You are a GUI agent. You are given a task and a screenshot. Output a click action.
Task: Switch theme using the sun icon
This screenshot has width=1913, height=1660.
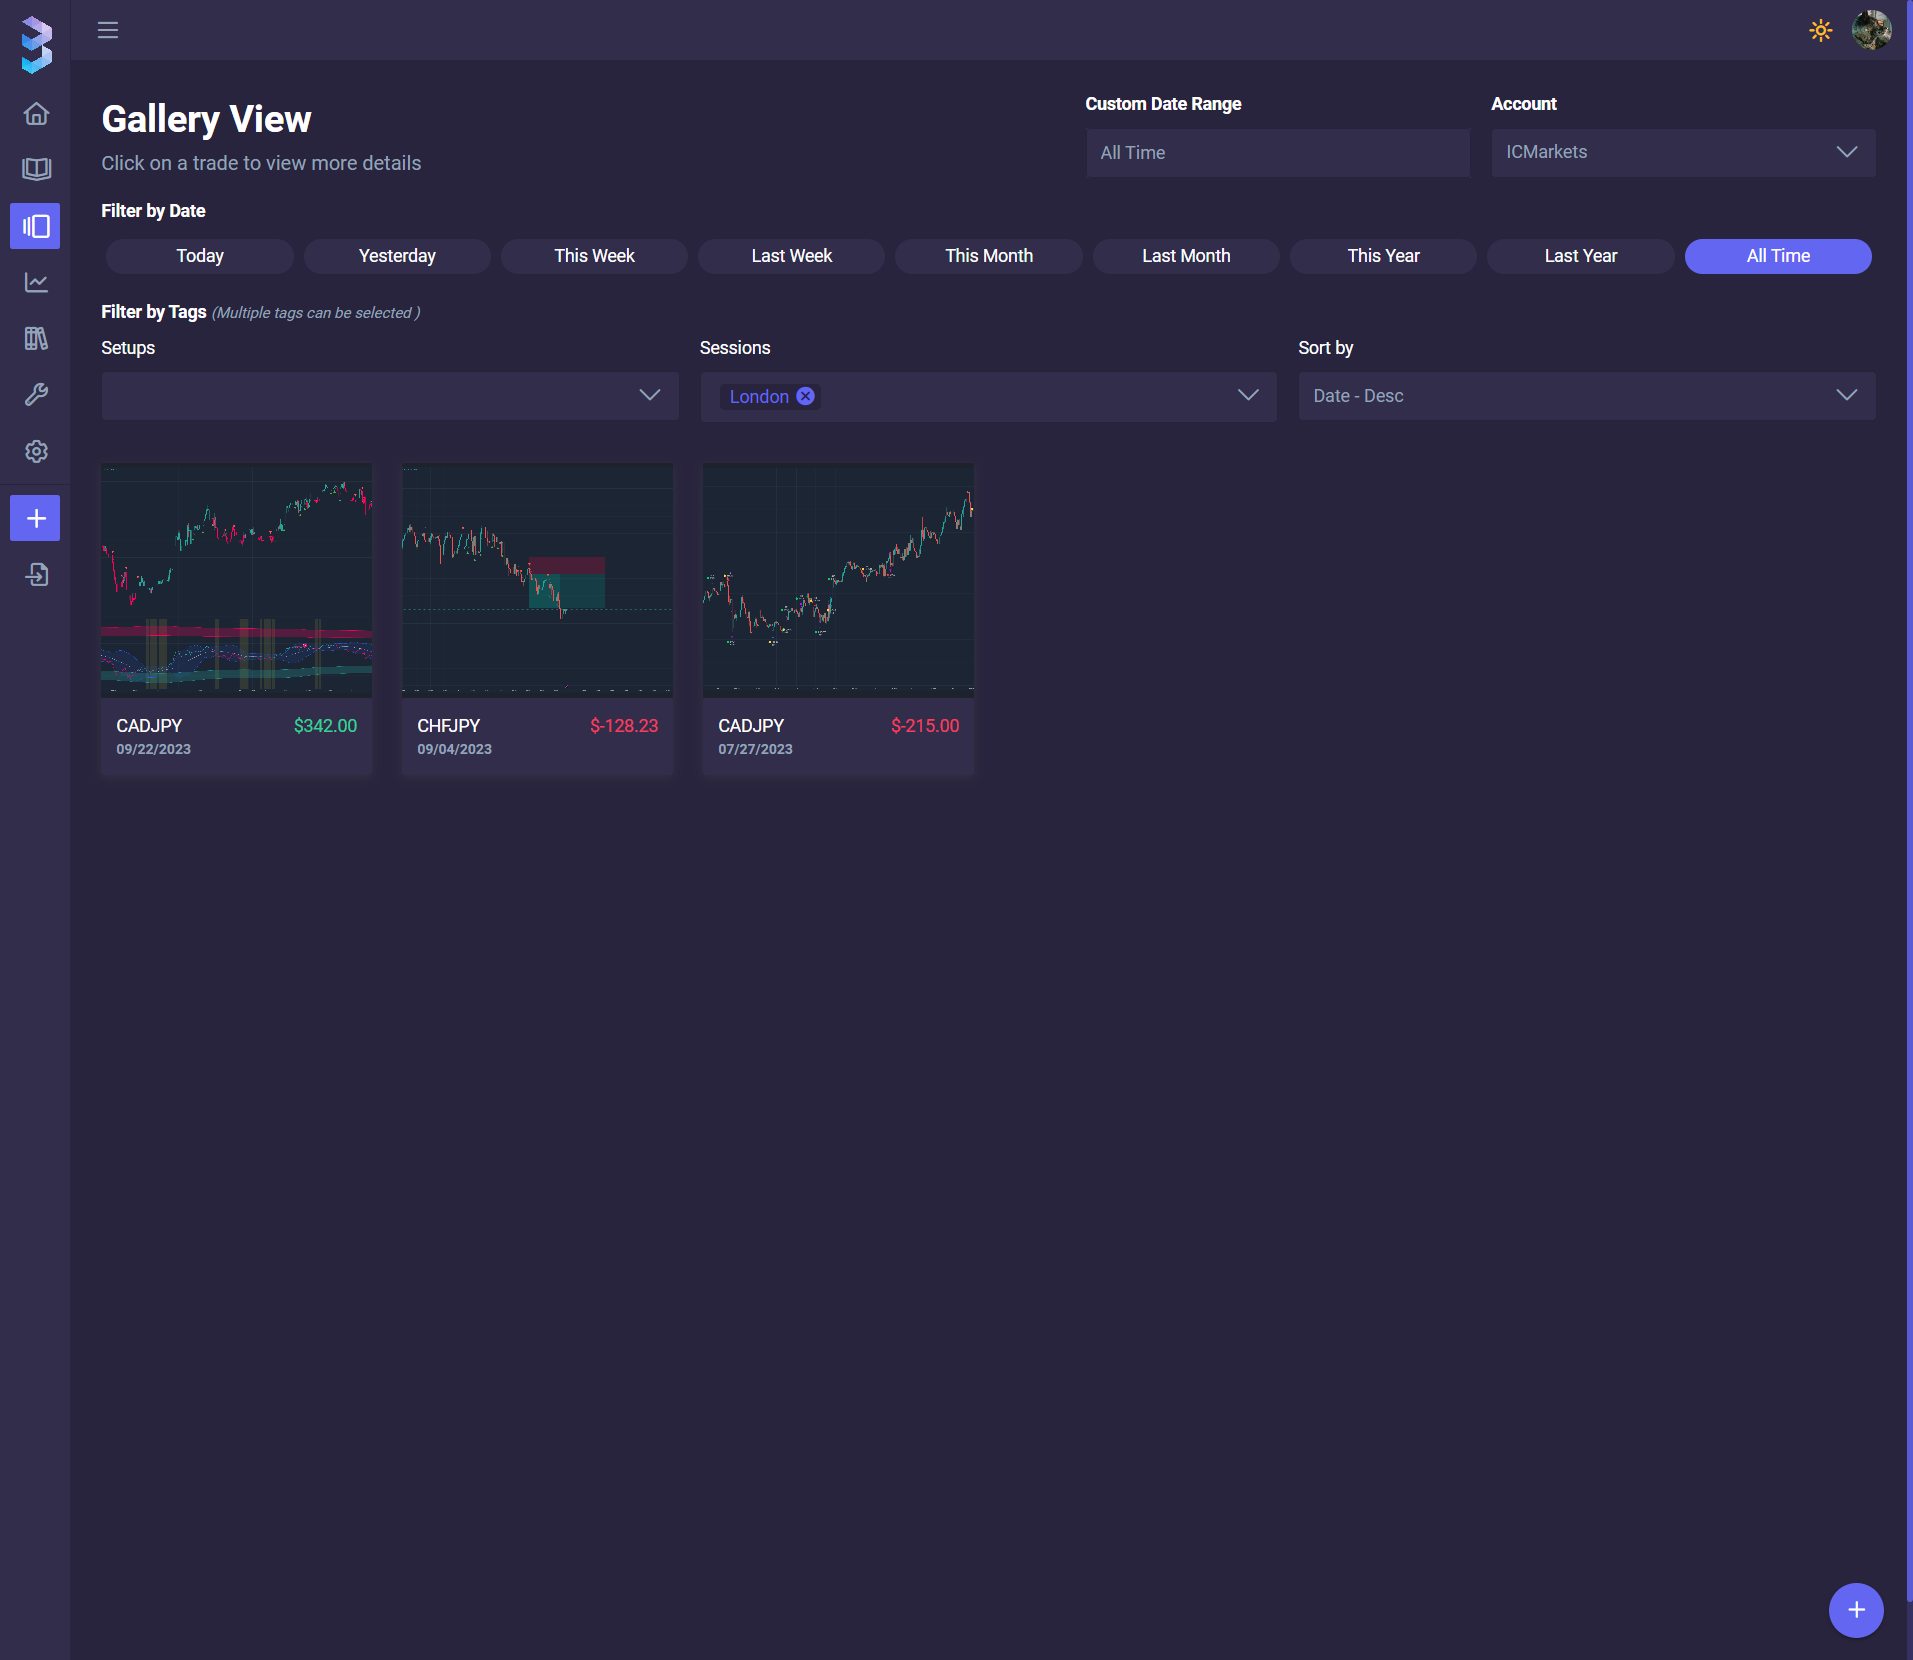tap(1820, 30)
